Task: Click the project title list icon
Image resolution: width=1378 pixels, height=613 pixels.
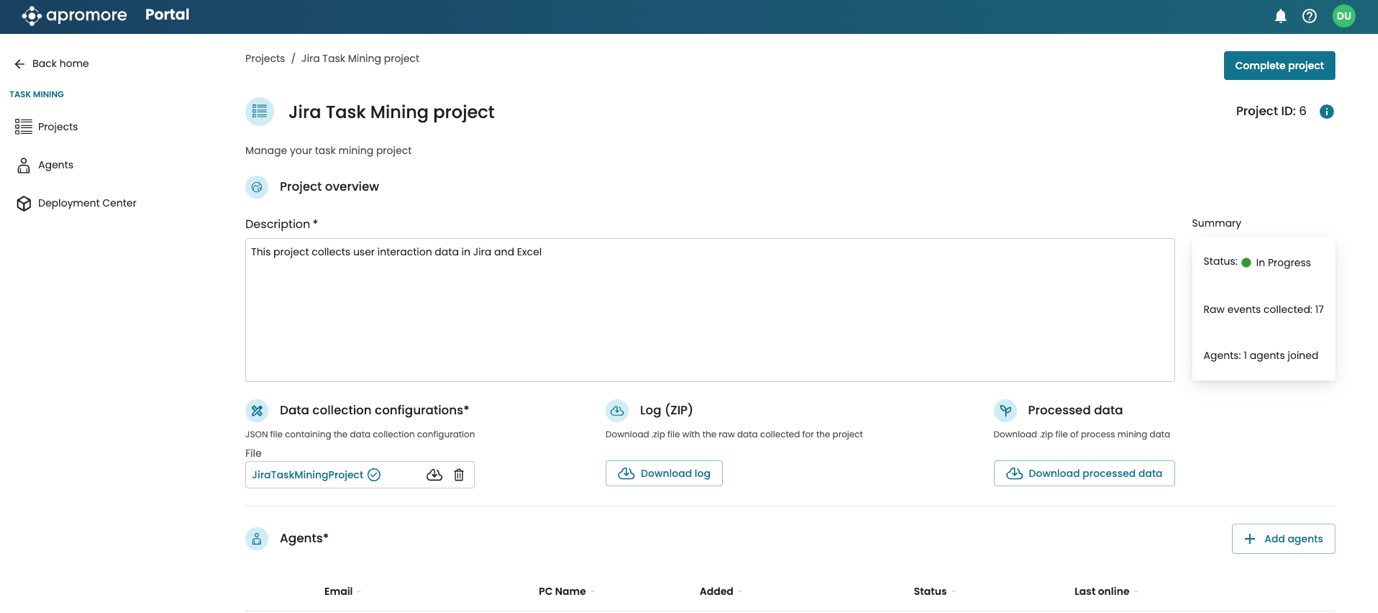Action: [259, 111]
